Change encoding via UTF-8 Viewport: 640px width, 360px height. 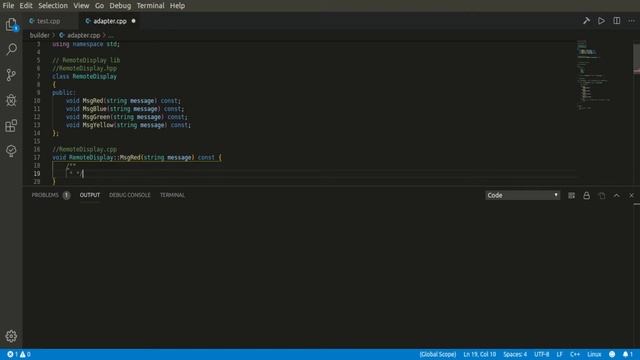542,354
